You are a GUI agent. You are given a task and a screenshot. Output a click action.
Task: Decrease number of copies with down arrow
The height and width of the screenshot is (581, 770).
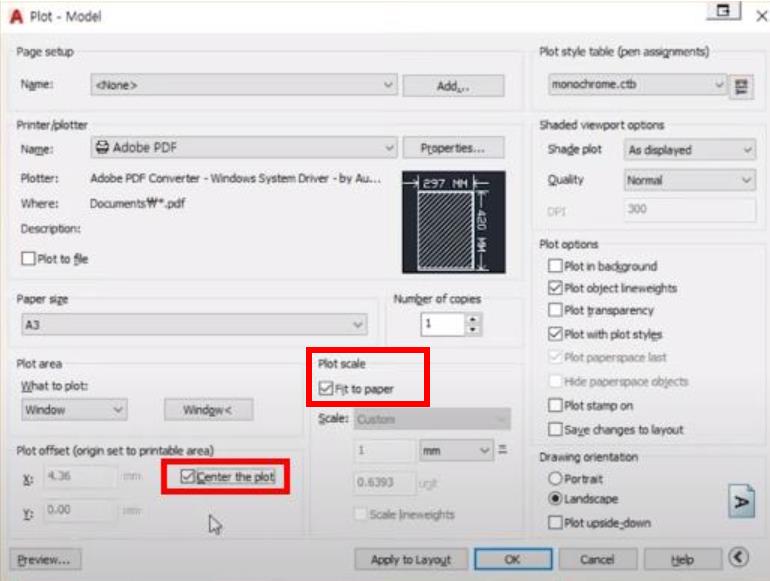point(472,330)
